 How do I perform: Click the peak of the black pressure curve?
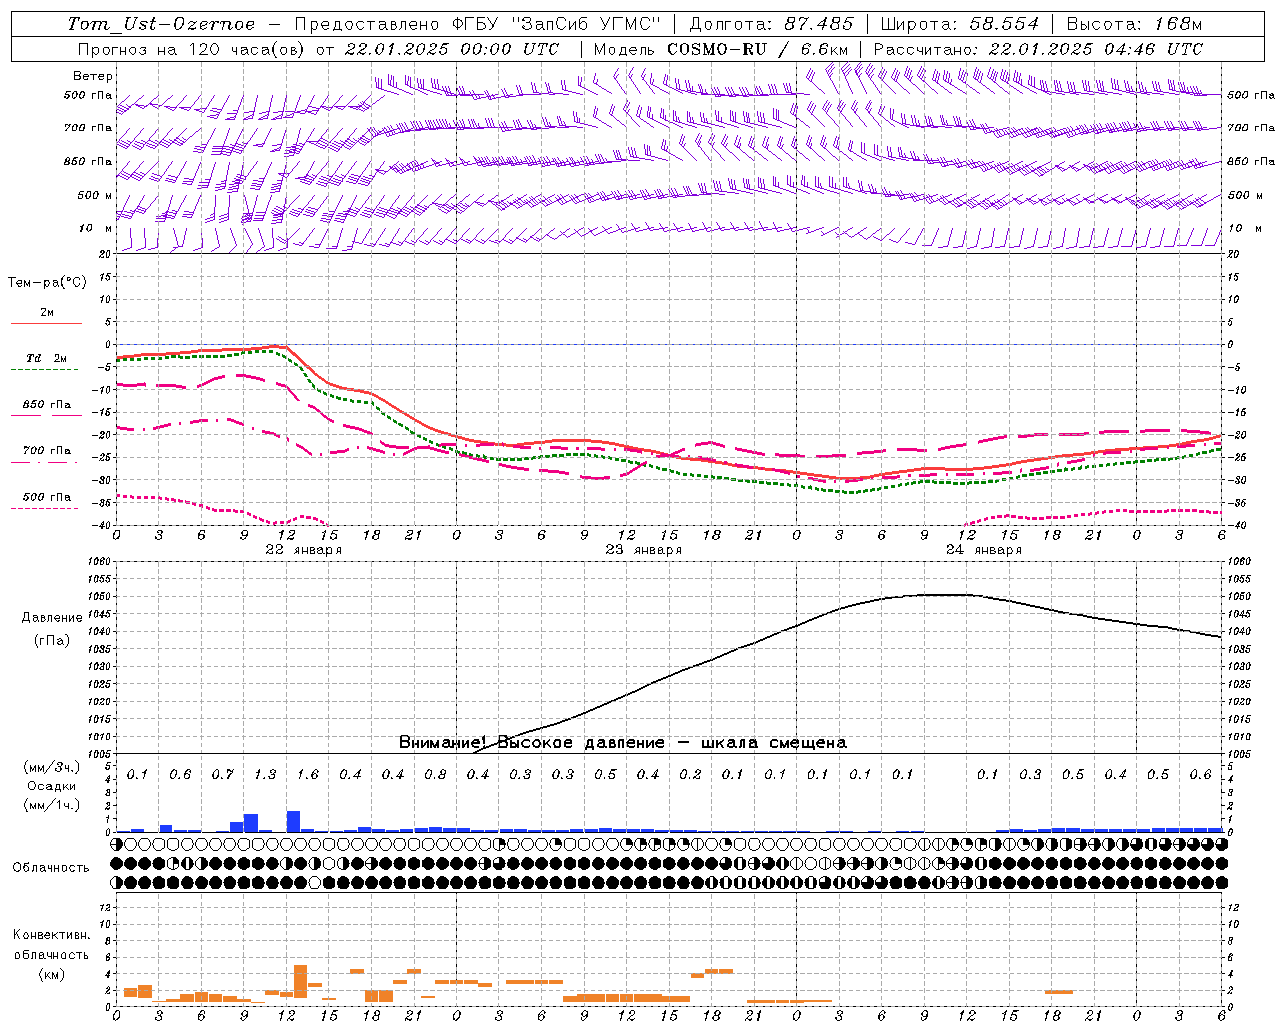pos(940,595)
